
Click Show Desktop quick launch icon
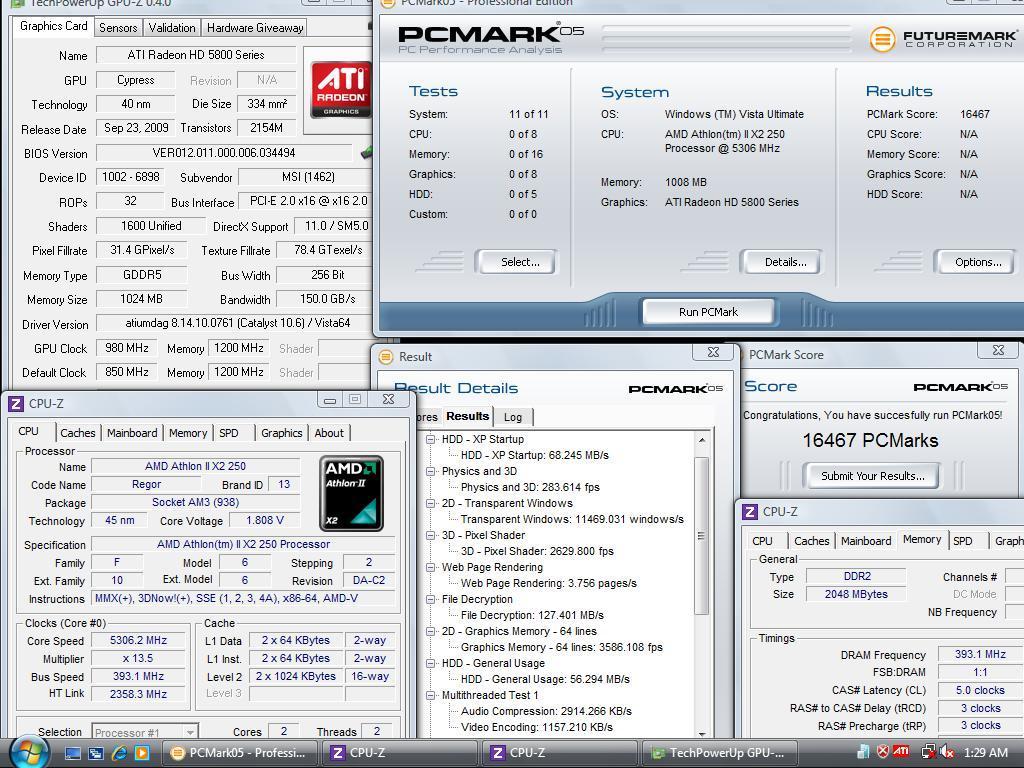coord(72,753)
